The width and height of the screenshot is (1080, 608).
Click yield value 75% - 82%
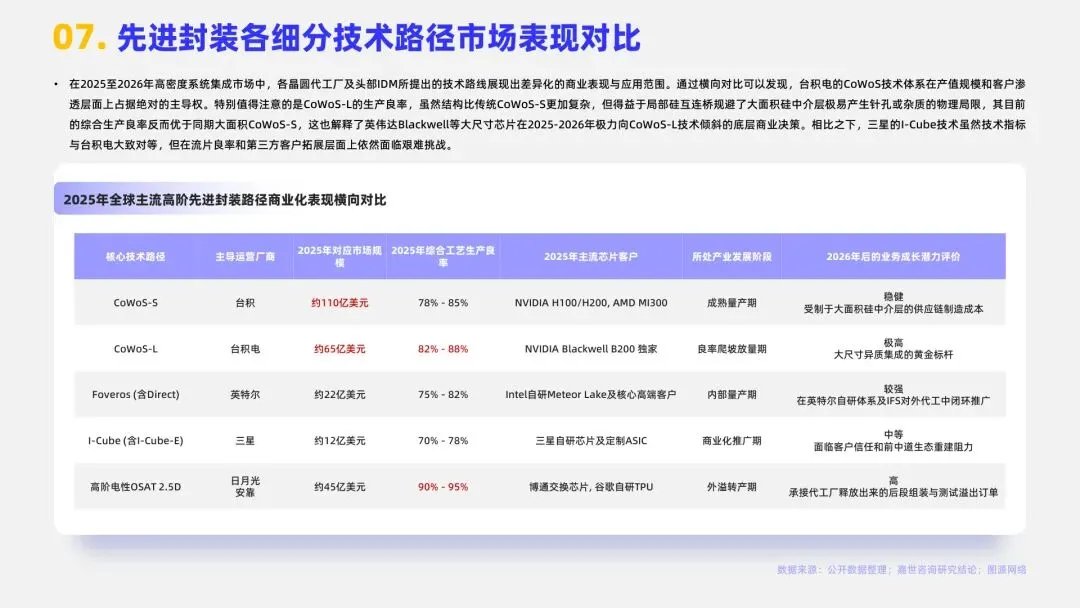(x=443, y=395)
